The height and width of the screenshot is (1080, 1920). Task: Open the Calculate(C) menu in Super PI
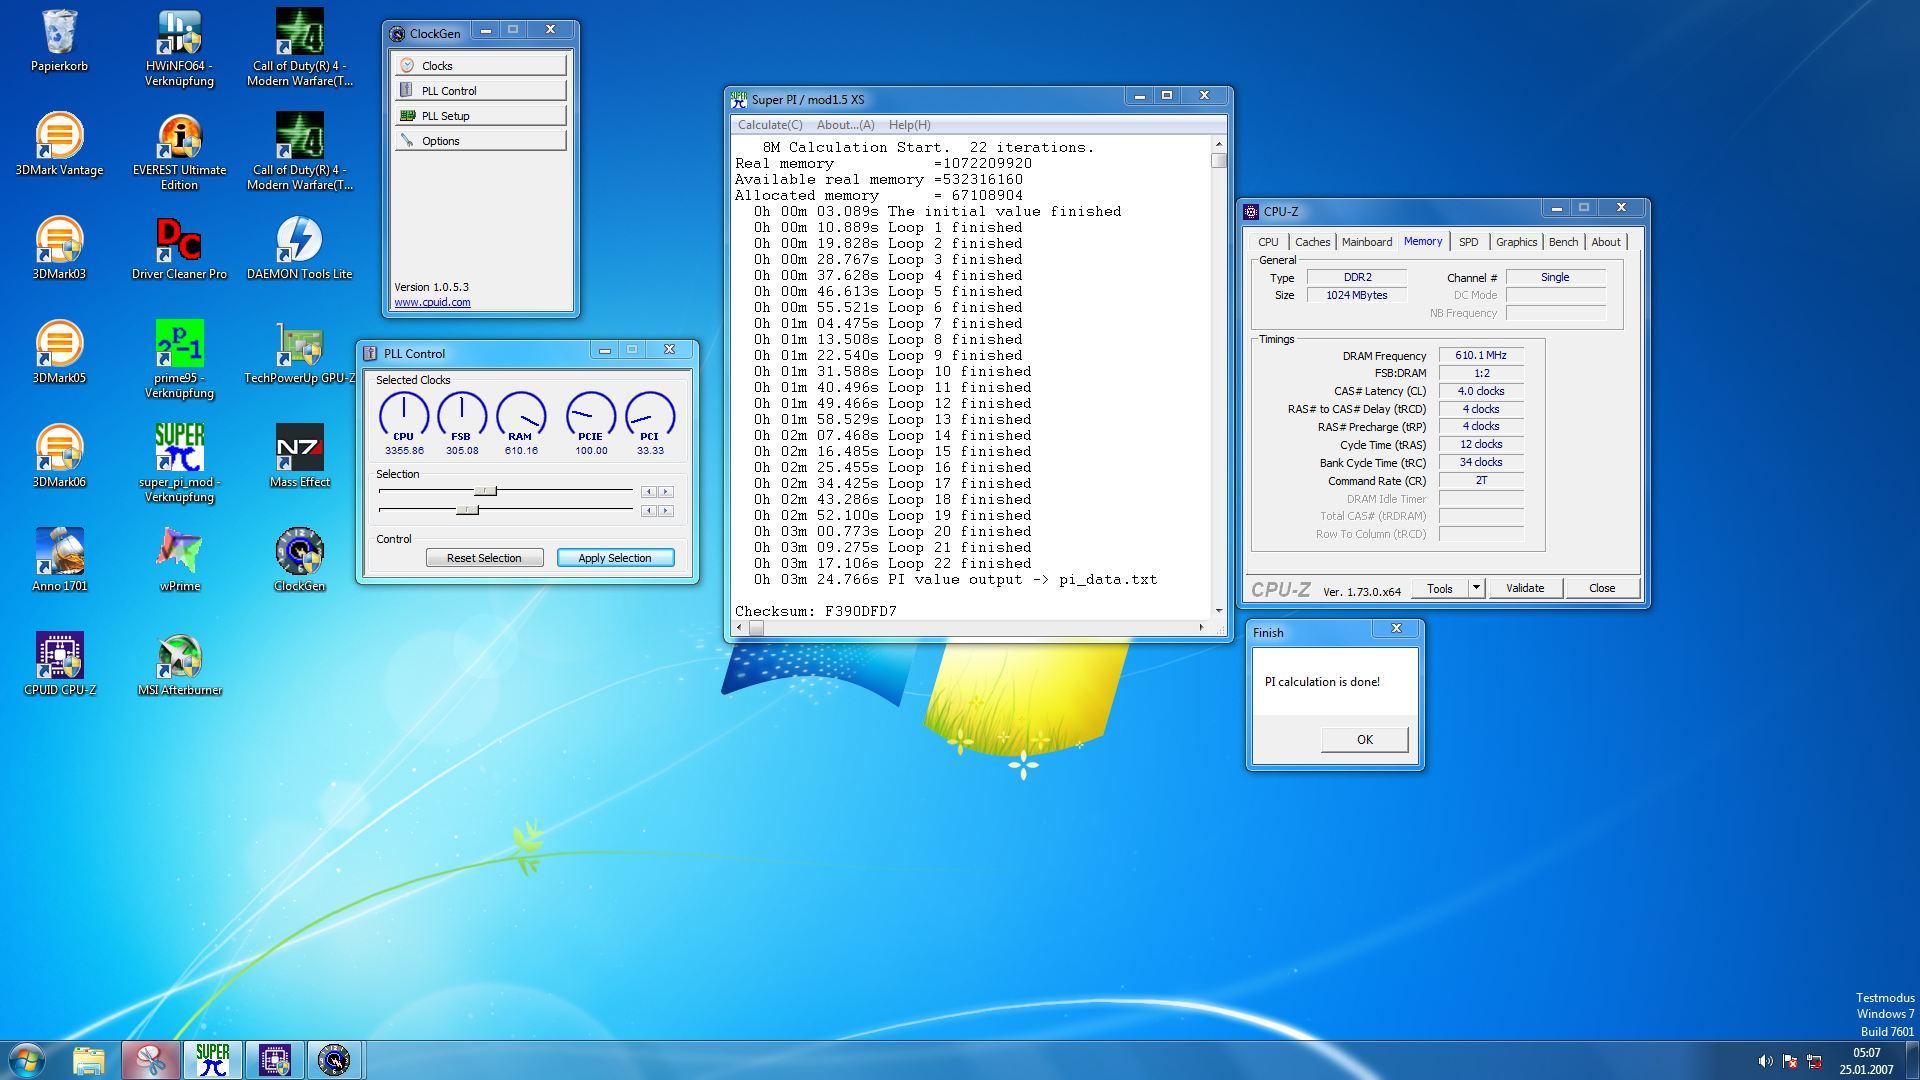click(x=769, y=125)
